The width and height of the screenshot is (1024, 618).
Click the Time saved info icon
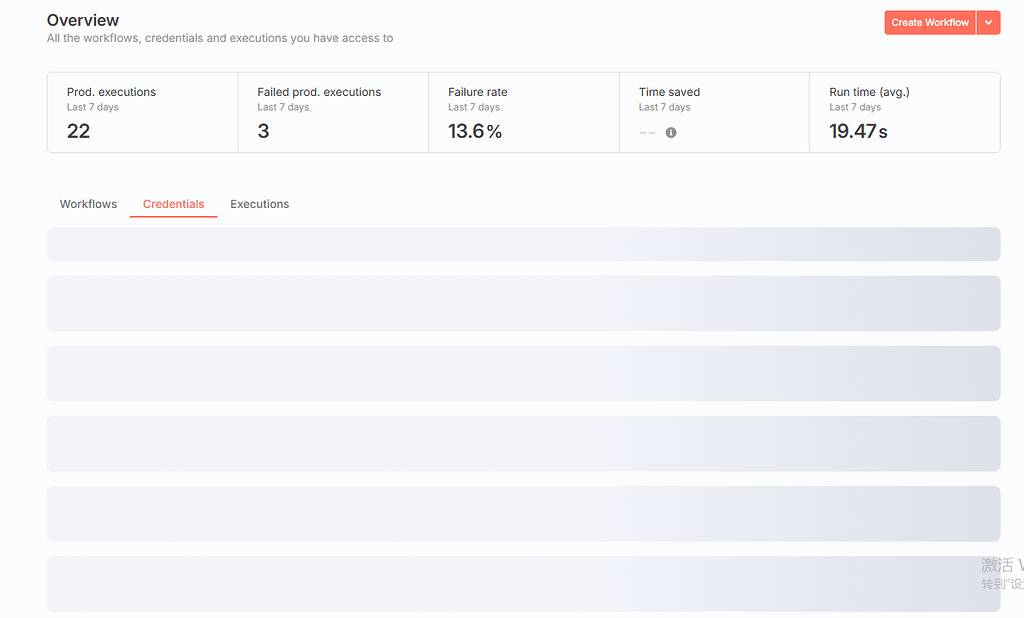671,132
